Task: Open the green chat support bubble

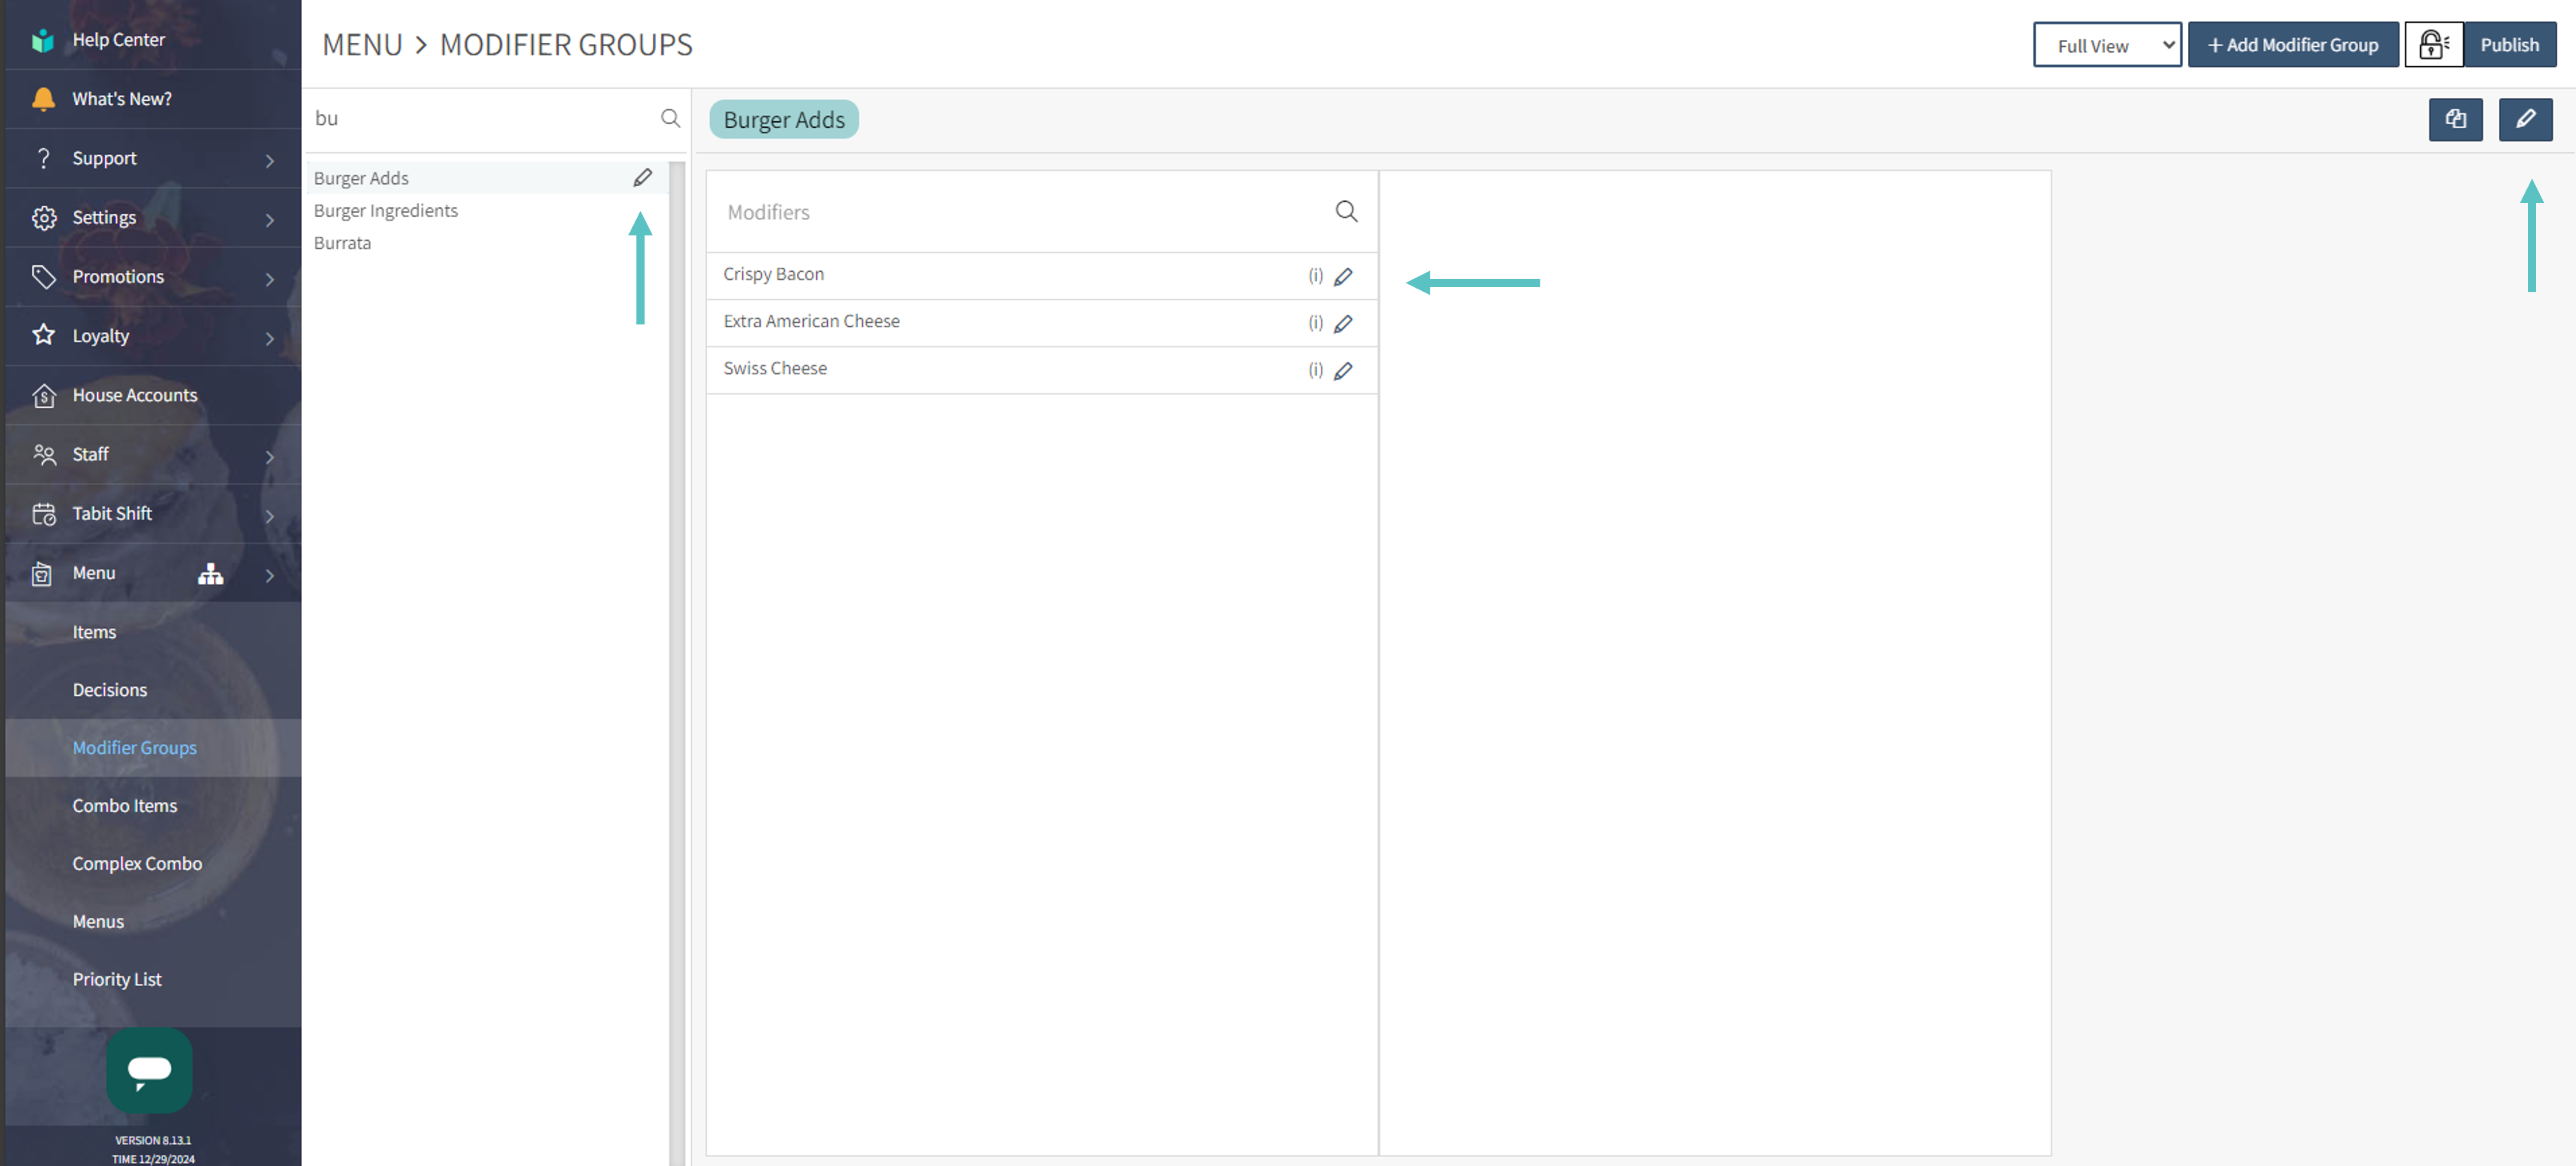Action: pyautogui.click(x=149, y=1070)
